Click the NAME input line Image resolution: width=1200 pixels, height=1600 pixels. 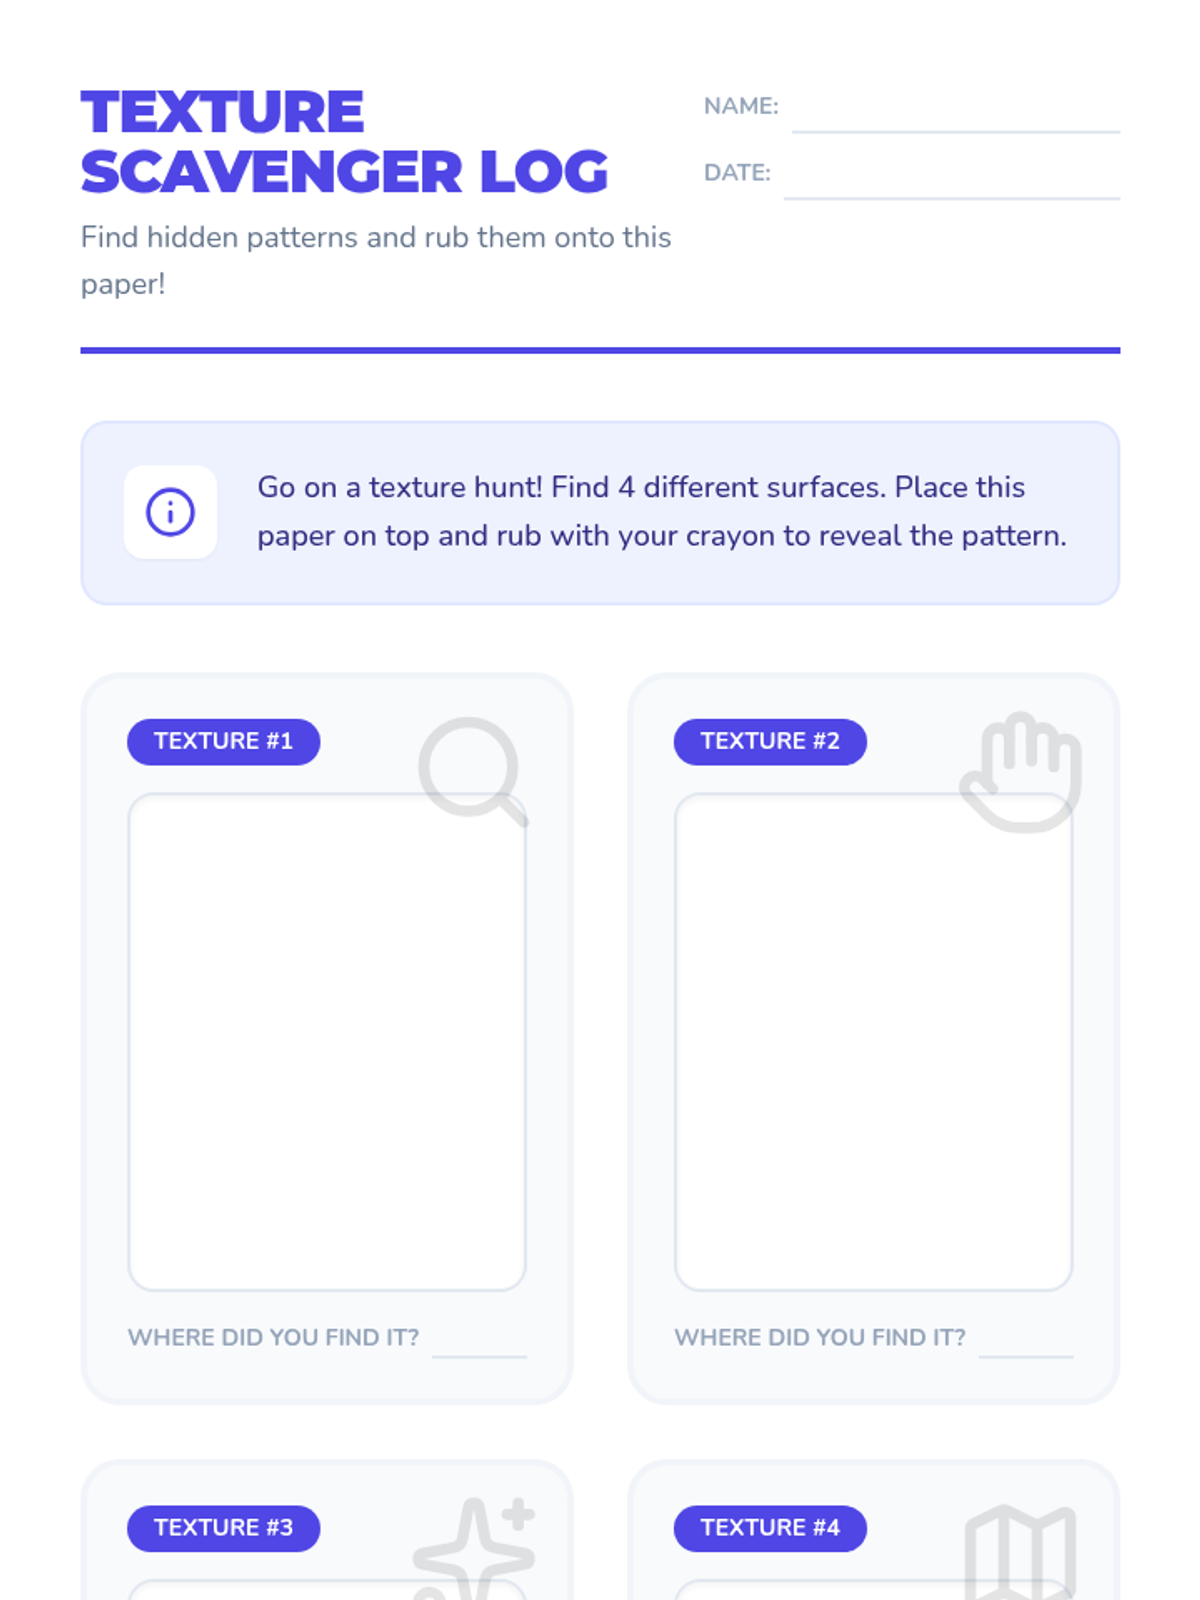pos(955,118)
